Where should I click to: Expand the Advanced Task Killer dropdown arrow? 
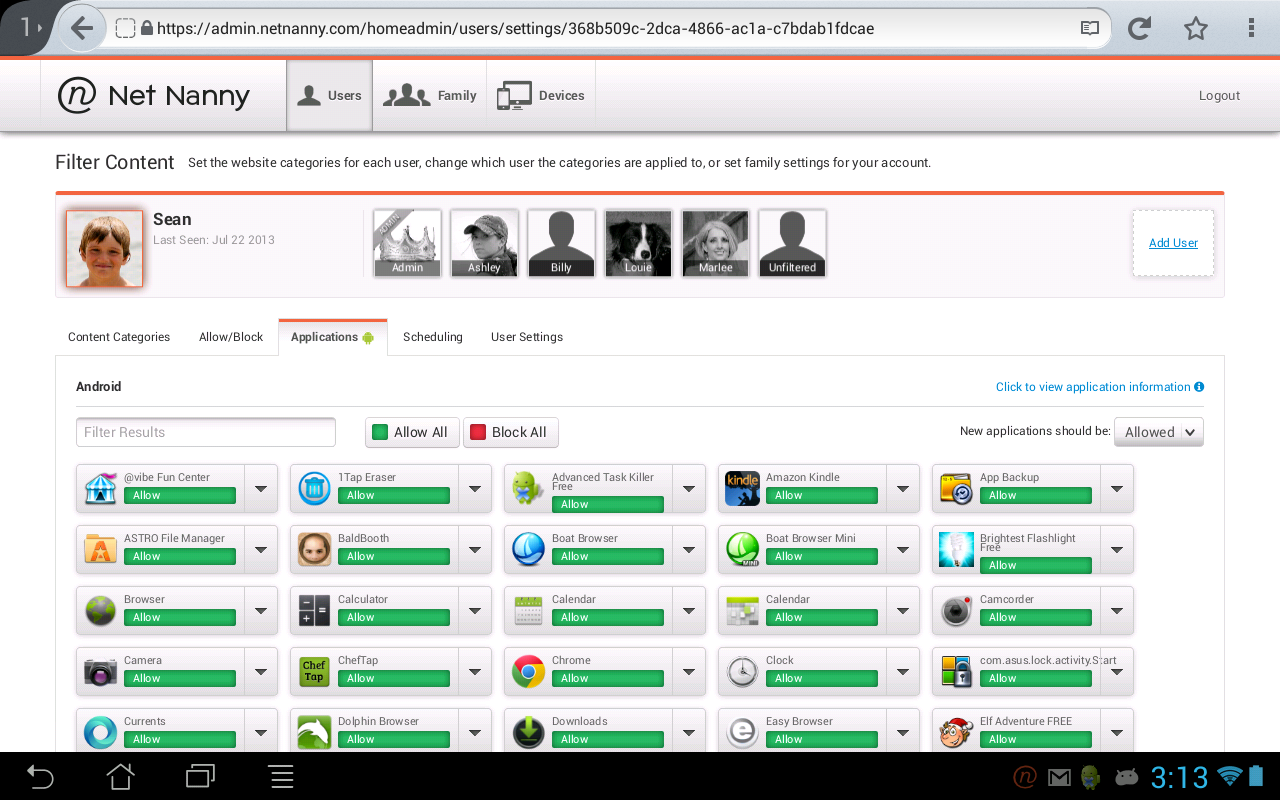click(689, 489)
